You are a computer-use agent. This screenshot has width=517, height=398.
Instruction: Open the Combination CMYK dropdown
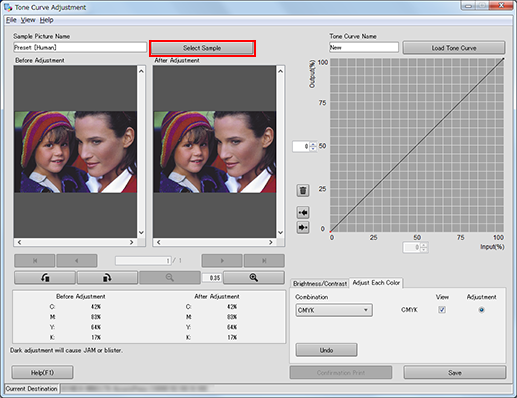(x=334, y=310)
